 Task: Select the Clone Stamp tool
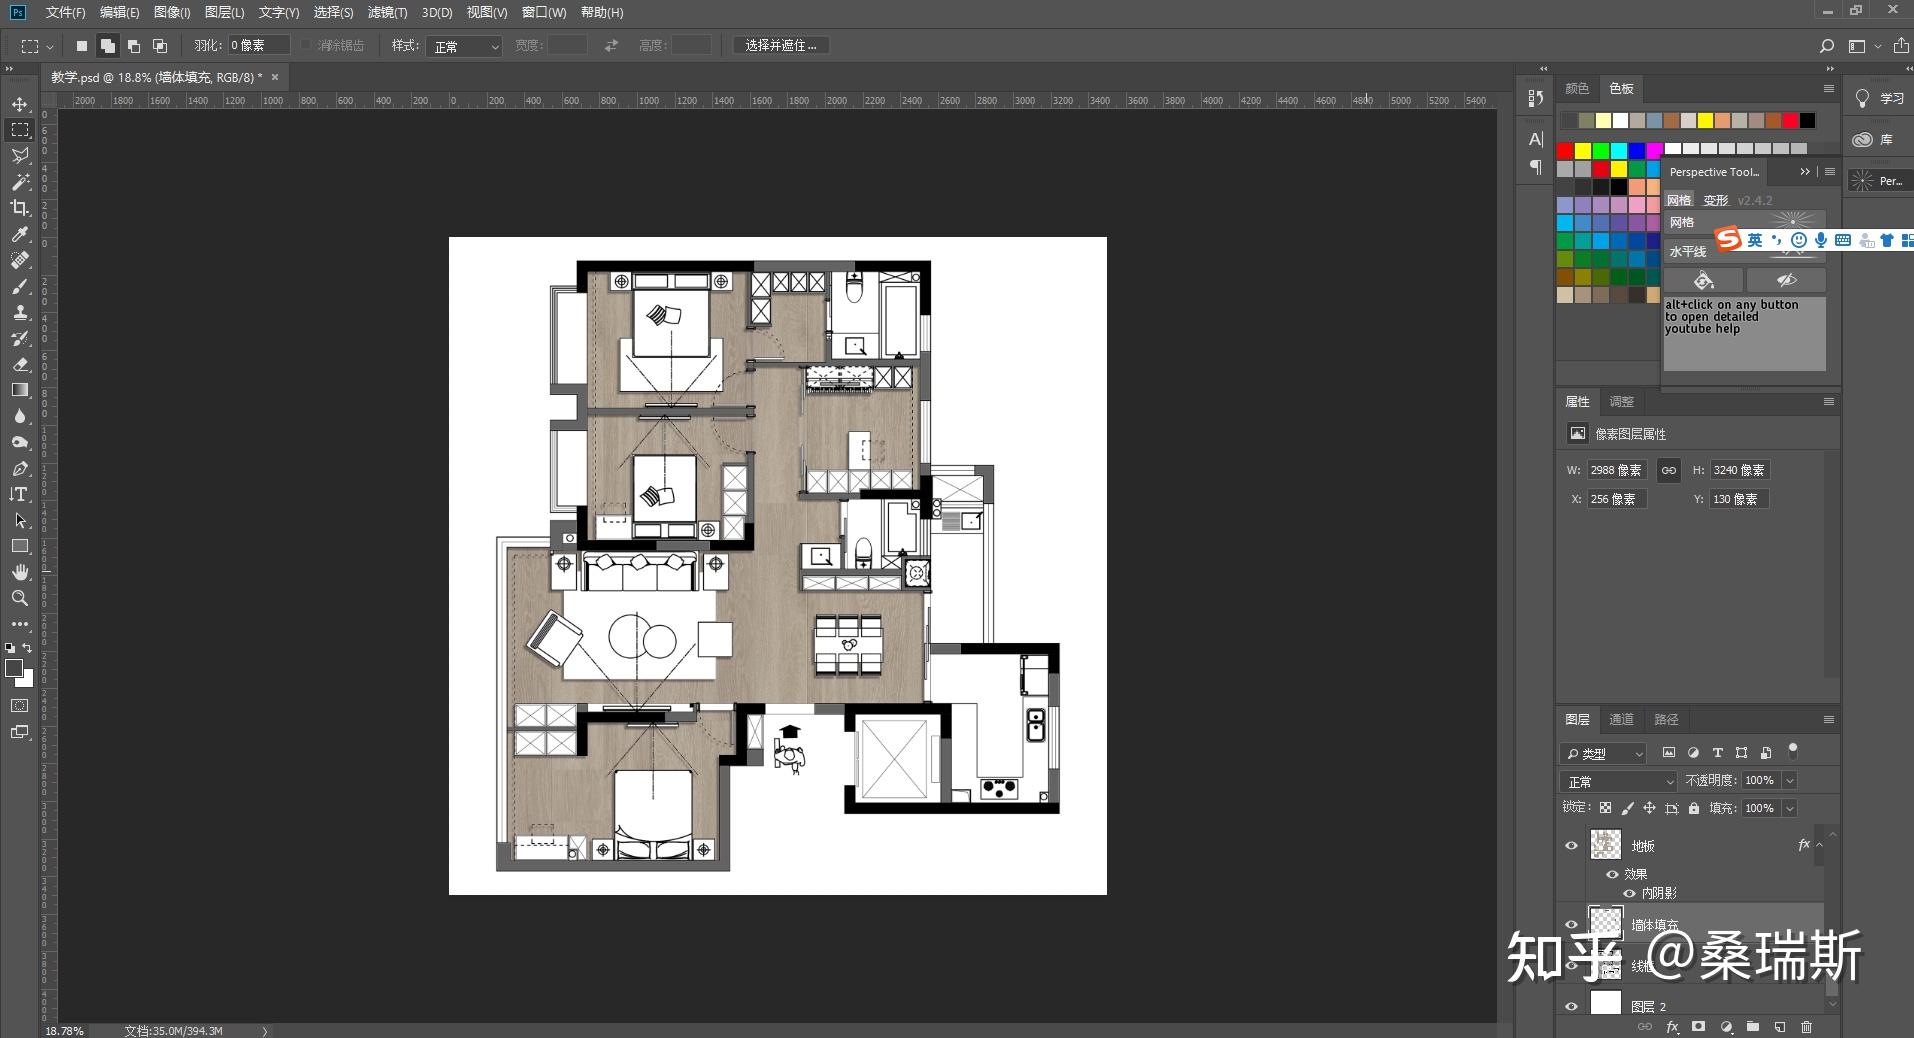[20, 313]
